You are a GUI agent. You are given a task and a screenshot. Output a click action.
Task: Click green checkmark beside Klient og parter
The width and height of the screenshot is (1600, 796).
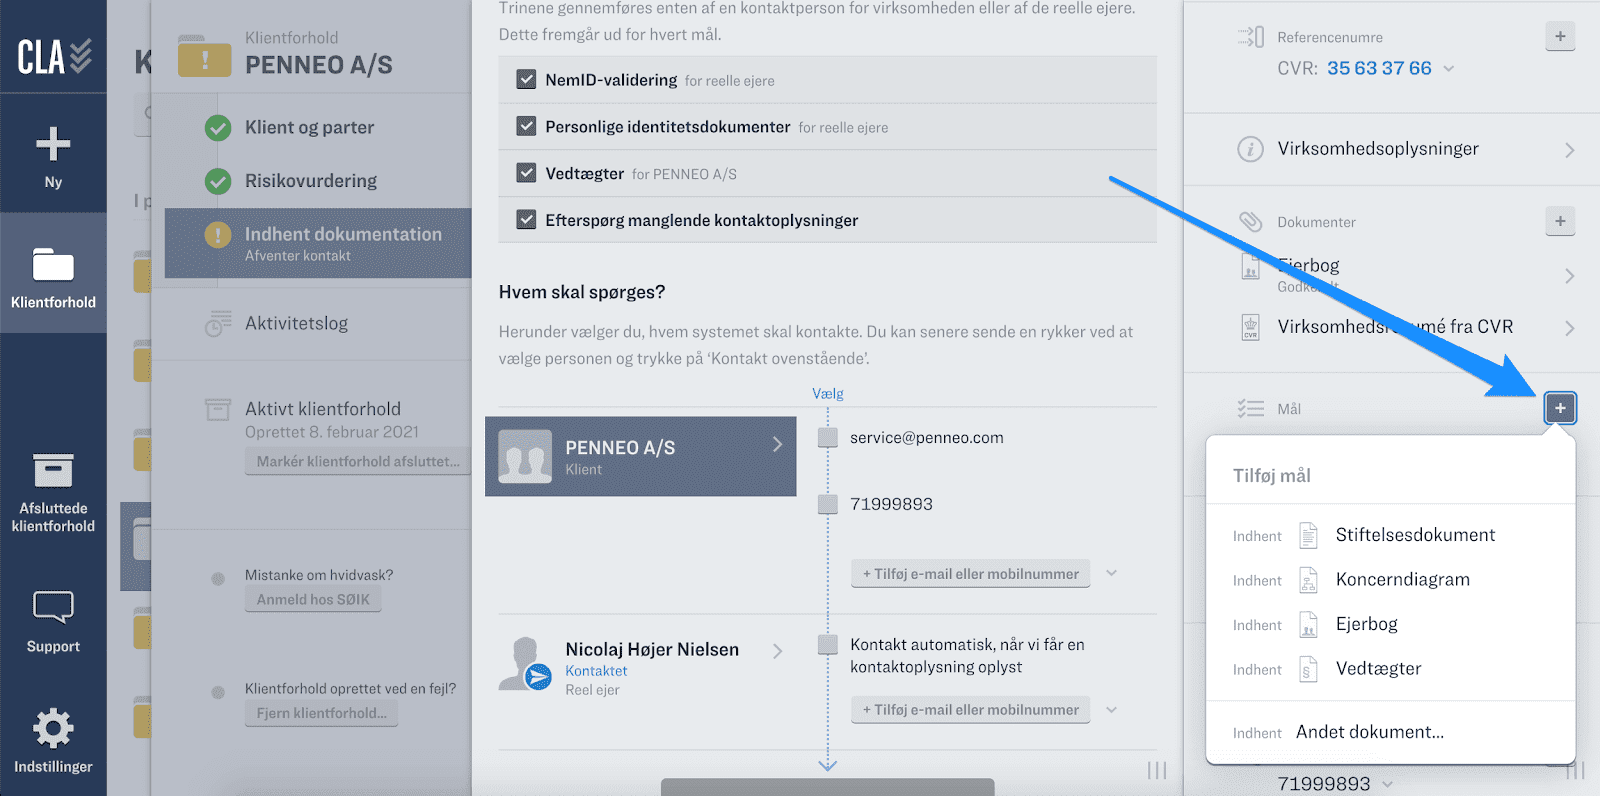click(218, 128)
